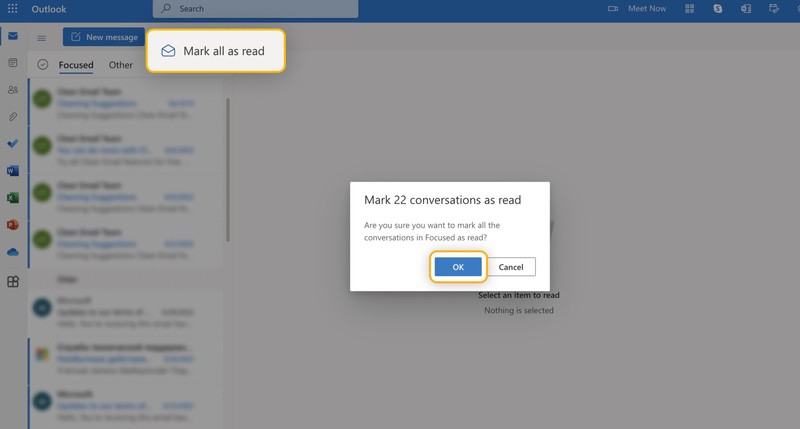Click the Search magnifier icon

coord(166,9)
